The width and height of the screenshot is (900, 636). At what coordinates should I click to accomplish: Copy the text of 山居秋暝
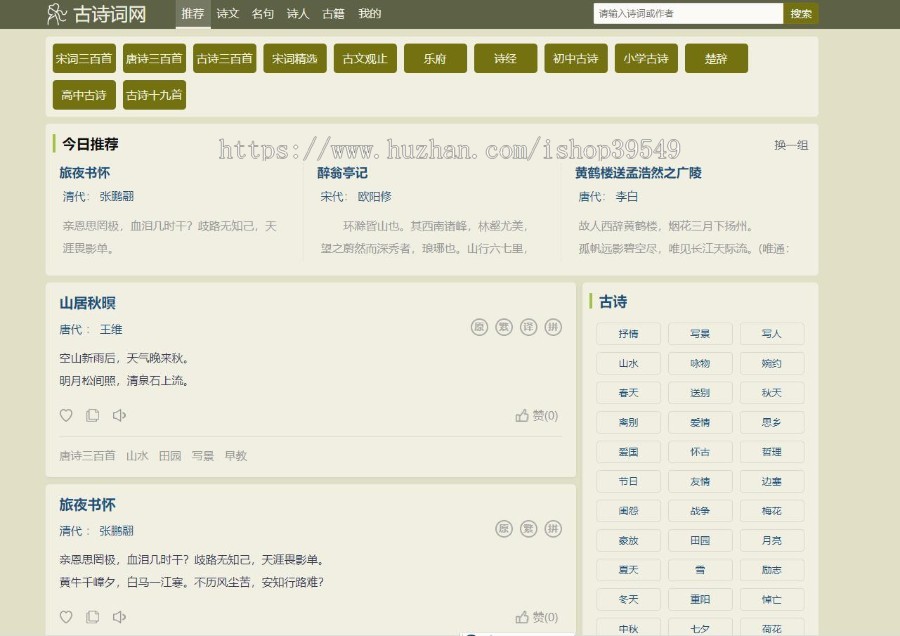point(92,416)
